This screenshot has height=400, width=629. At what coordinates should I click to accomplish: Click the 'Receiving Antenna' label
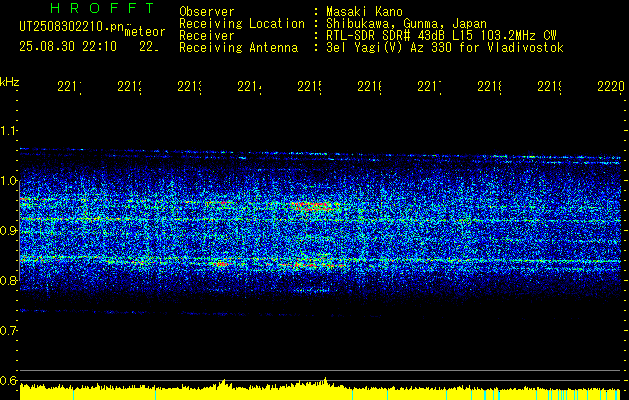[239, 48]
